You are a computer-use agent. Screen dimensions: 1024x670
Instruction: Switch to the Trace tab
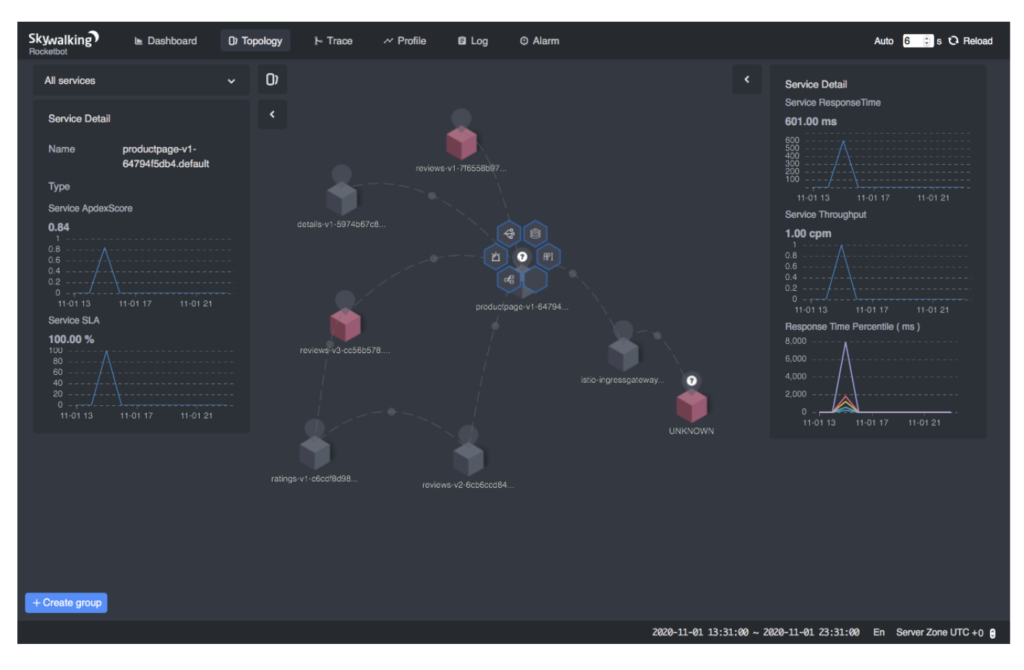coord(333,41)
